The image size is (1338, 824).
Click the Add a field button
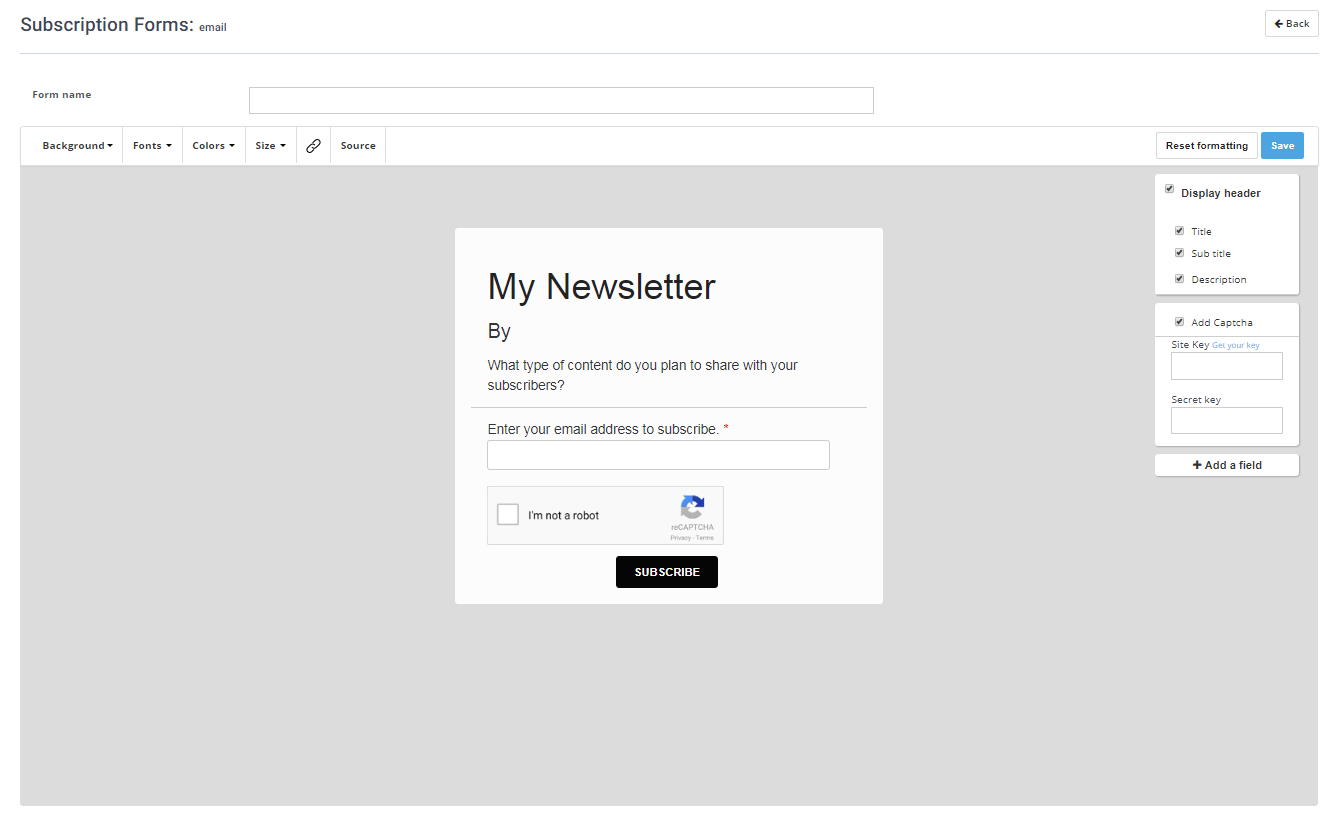(1227, 465)
